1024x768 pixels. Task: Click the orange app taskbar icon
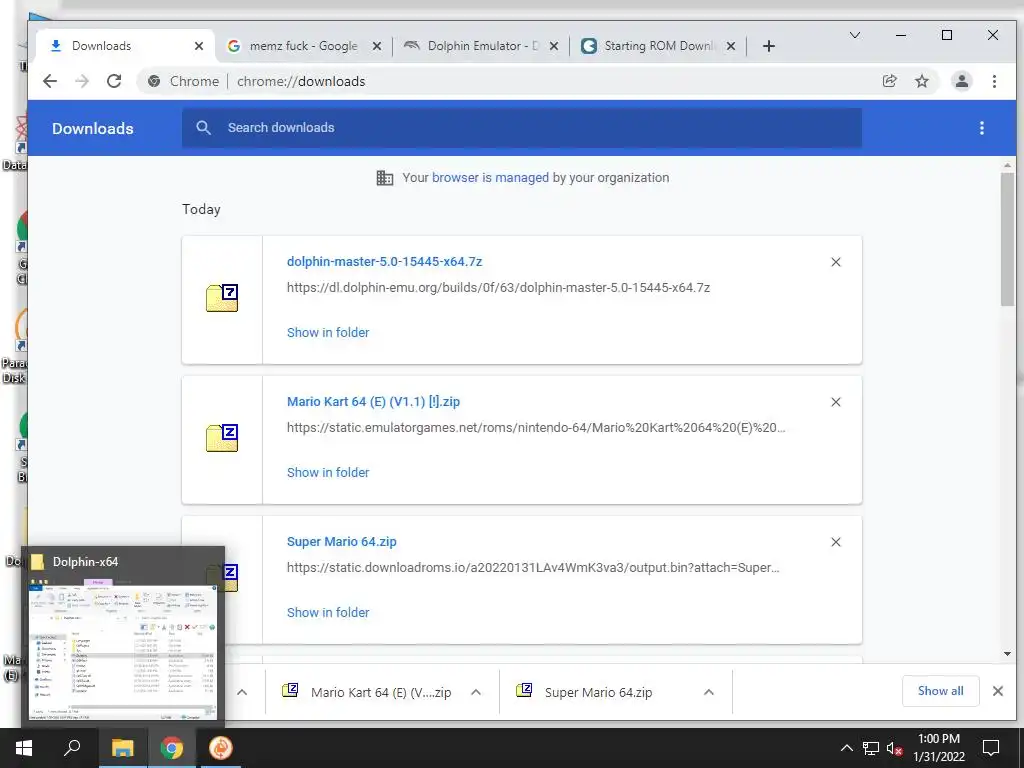pyautogui.click(x=221, y=748)
